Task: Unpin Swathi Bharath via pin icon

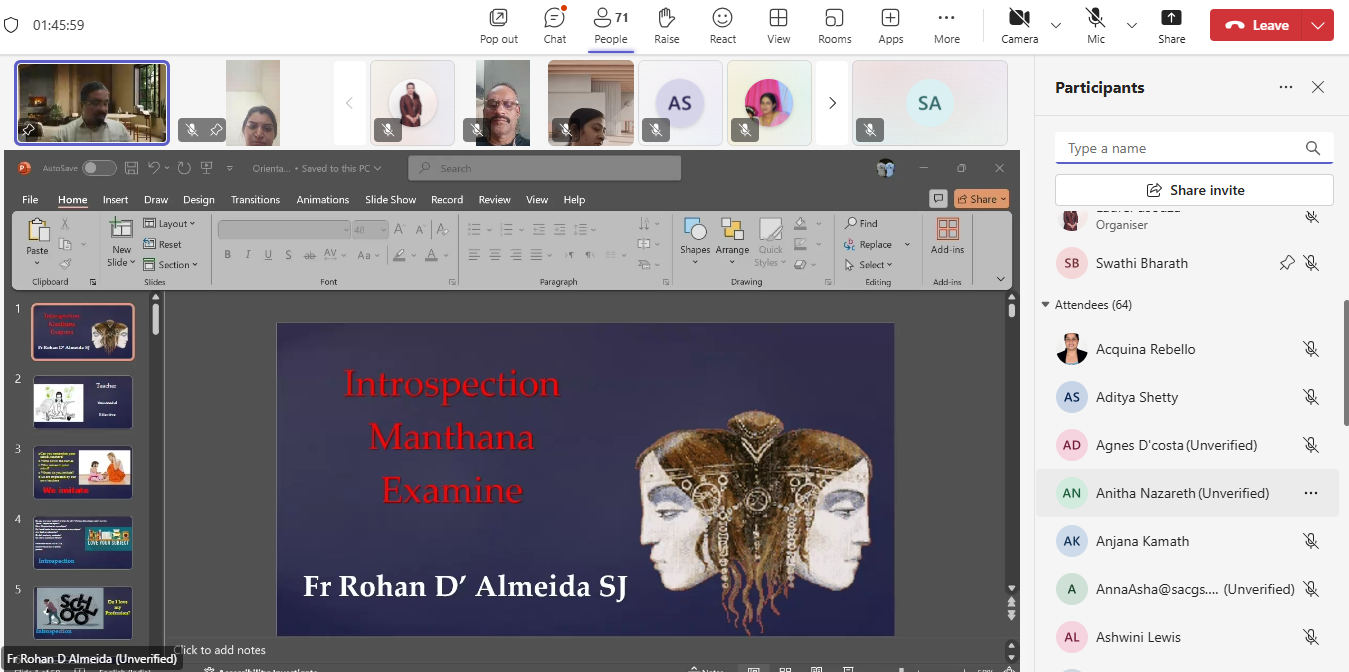Action: (x=1287, y=263)
